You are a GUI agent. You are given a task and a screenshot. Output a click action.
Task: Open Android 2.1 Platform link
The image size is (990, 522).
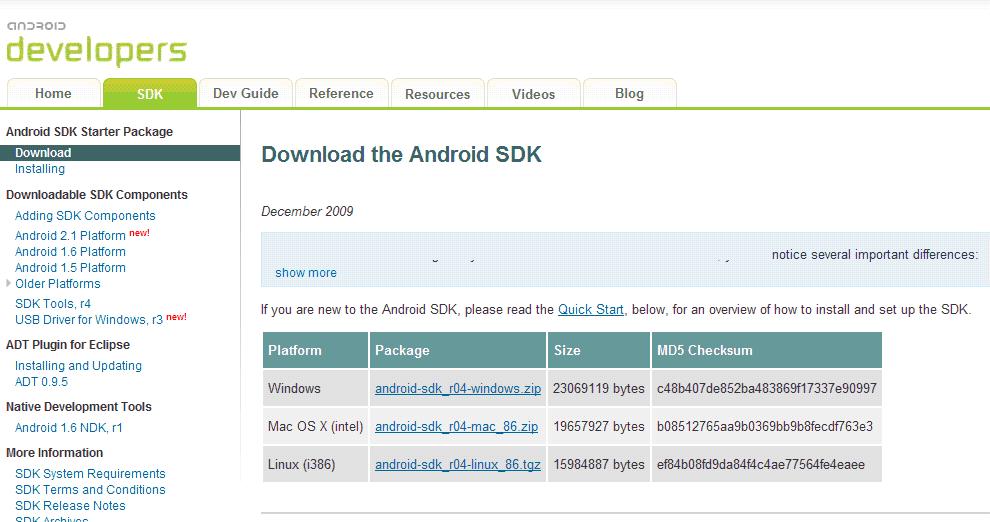70,235
